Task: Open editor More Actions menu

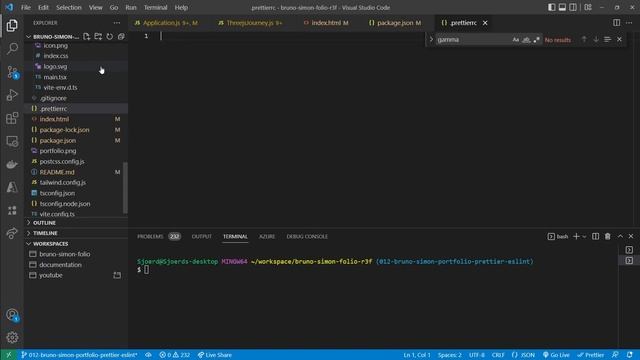Action: pos(629,23)
